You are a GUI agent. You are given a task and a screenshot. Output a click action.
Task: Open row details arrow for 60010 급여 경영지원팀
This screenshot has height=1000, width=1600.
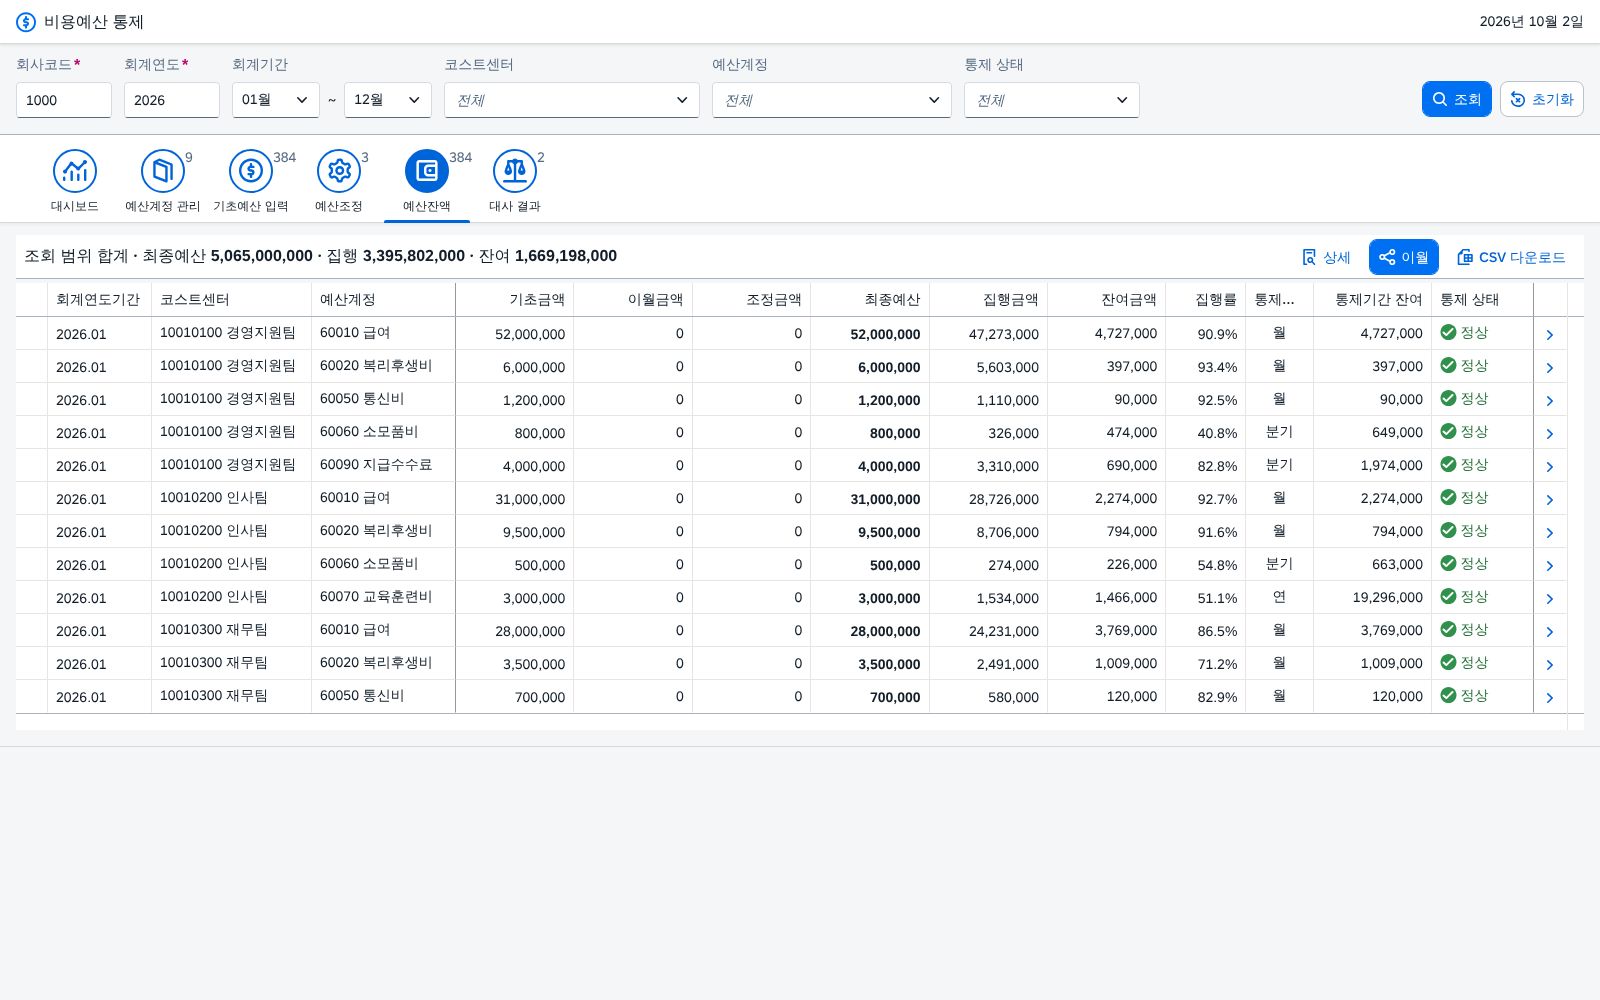tap(1550, 334)
